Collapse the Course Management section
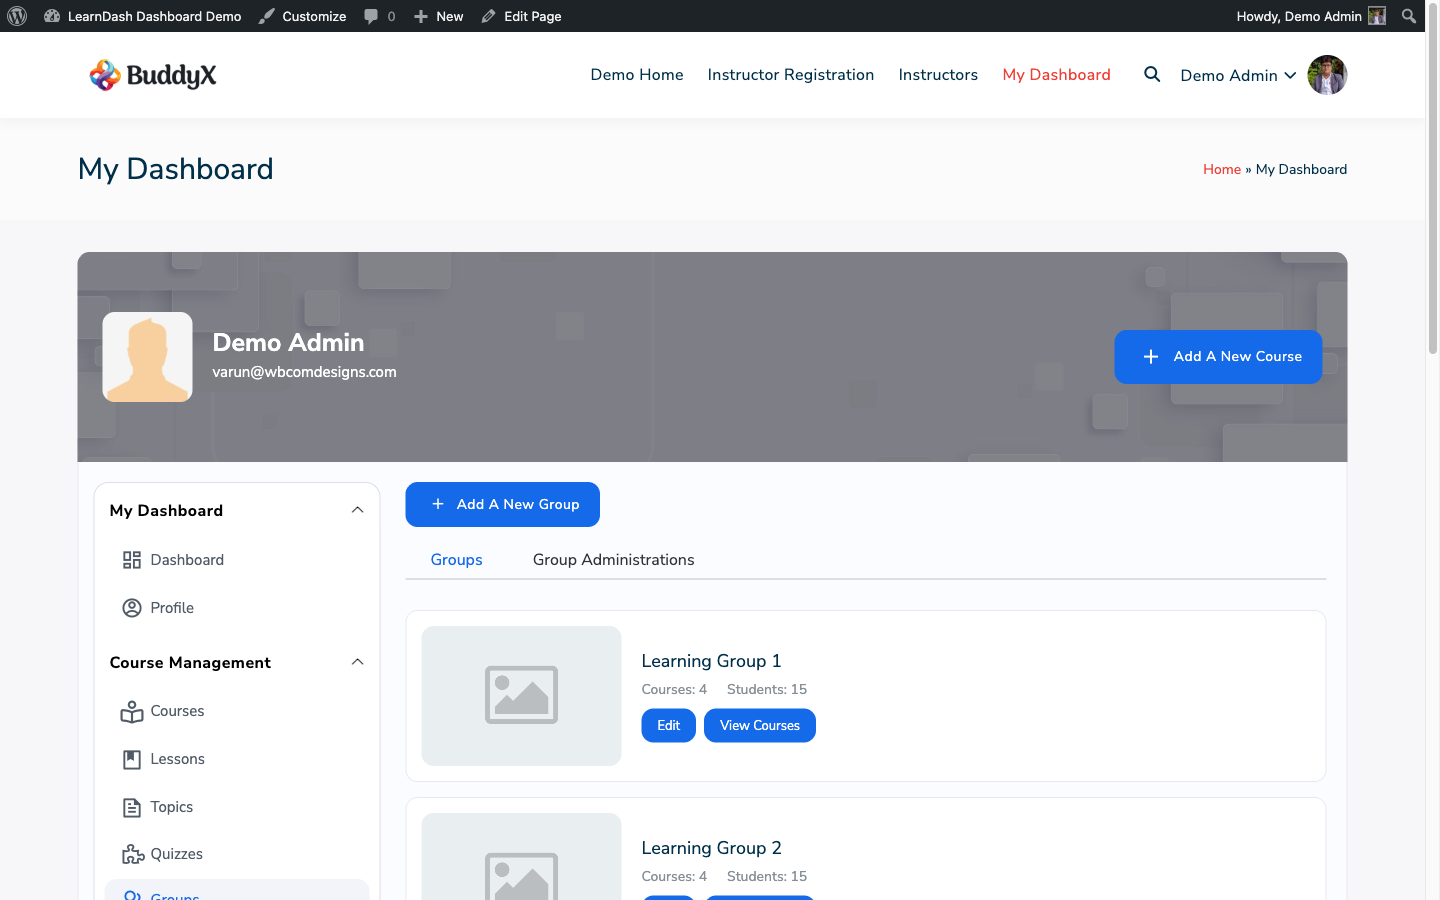 pyautogui.click(x=357, y=661)
